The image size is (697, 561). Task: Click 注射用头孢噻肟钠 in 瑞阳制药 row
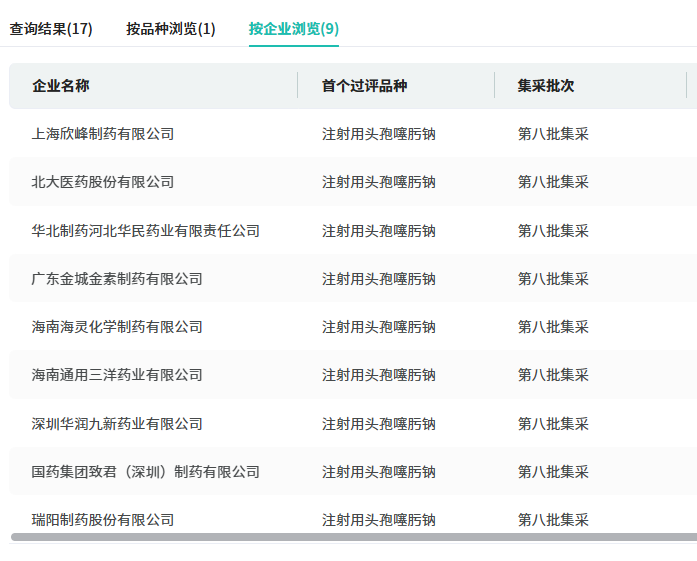(379, 520)
